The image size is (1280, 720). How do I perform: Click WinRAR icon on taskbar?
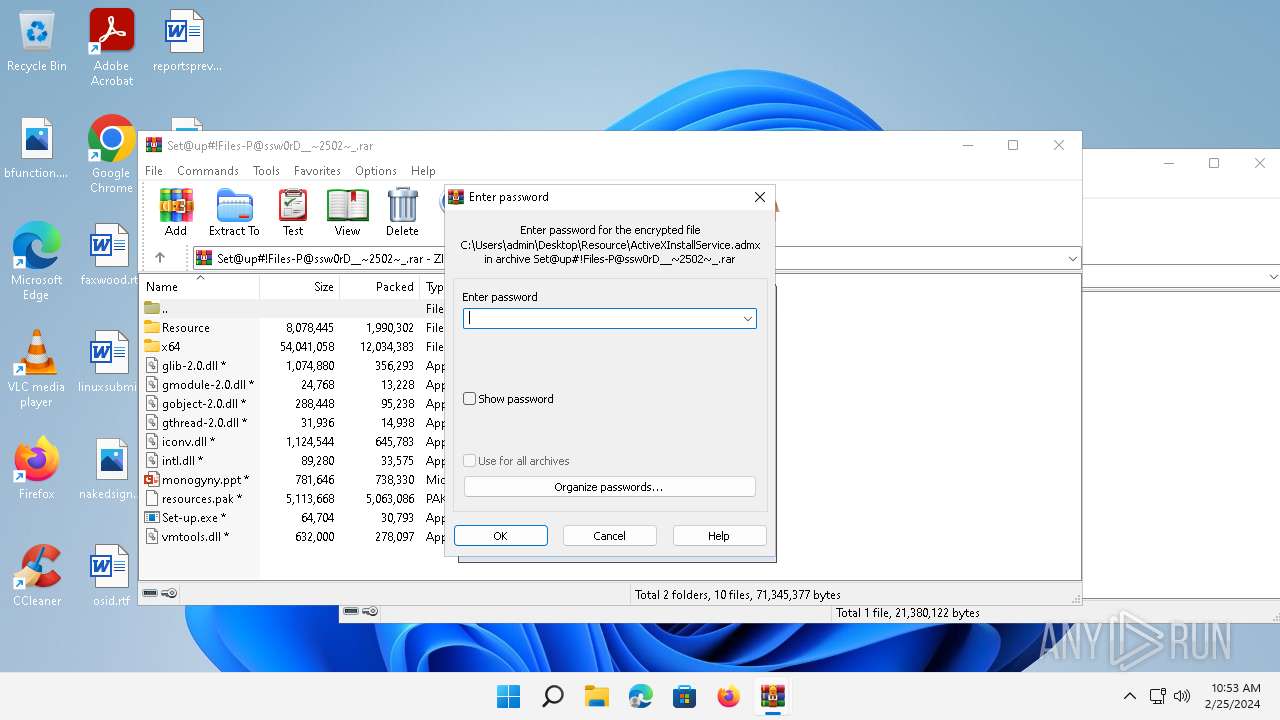click(x=772, y=696)
